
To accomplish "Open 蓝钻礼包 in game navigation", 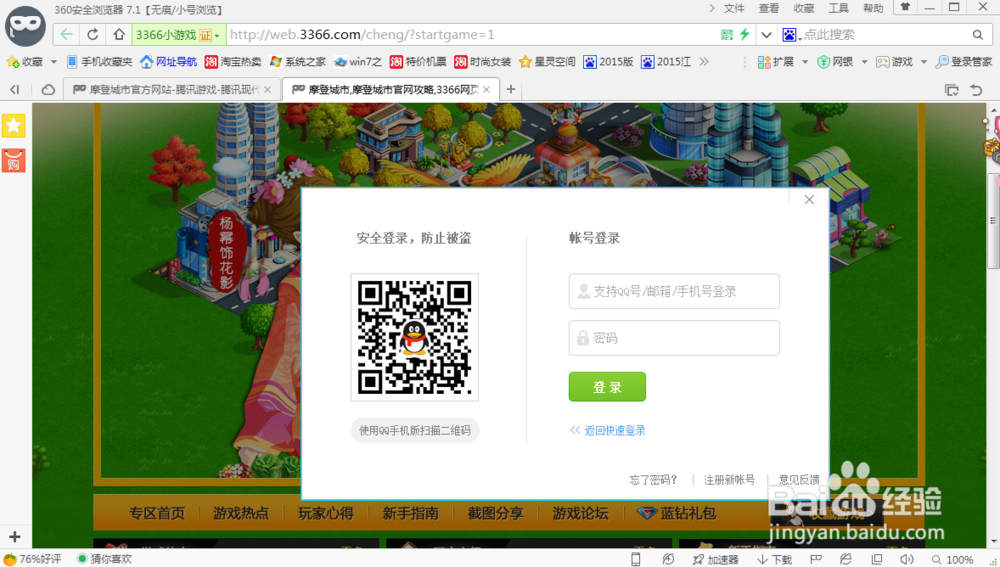I will [x=677, y=513].
